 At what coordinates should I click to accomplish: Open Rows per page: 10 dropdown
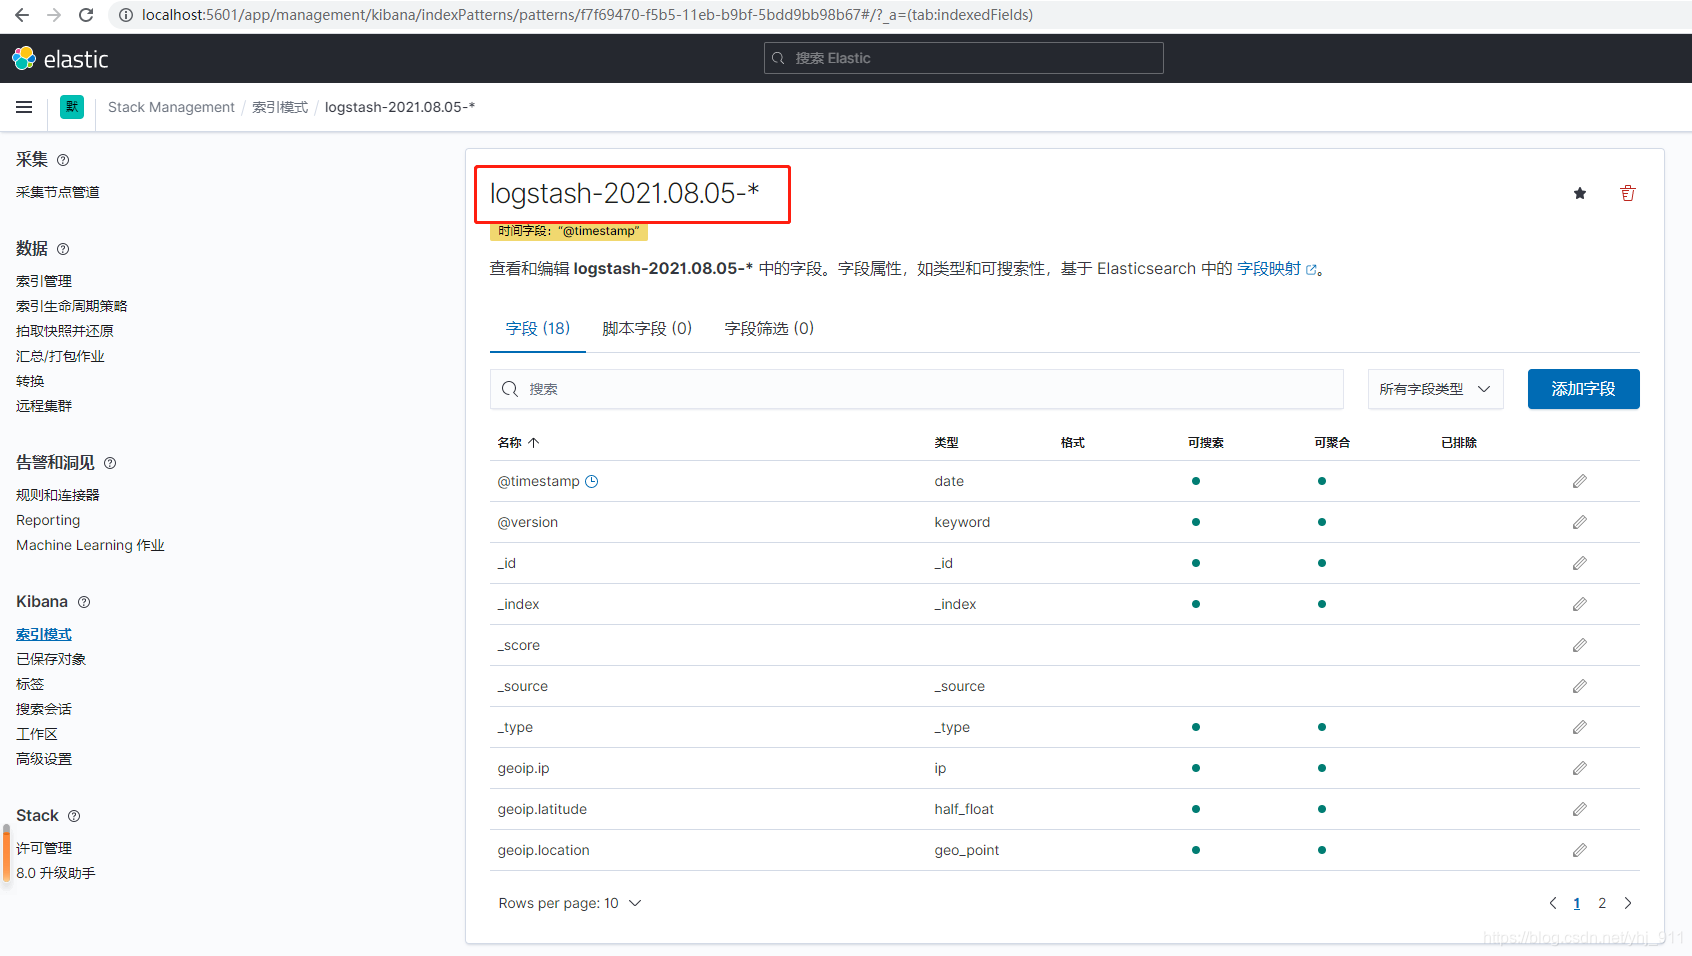tap(570, 903)
